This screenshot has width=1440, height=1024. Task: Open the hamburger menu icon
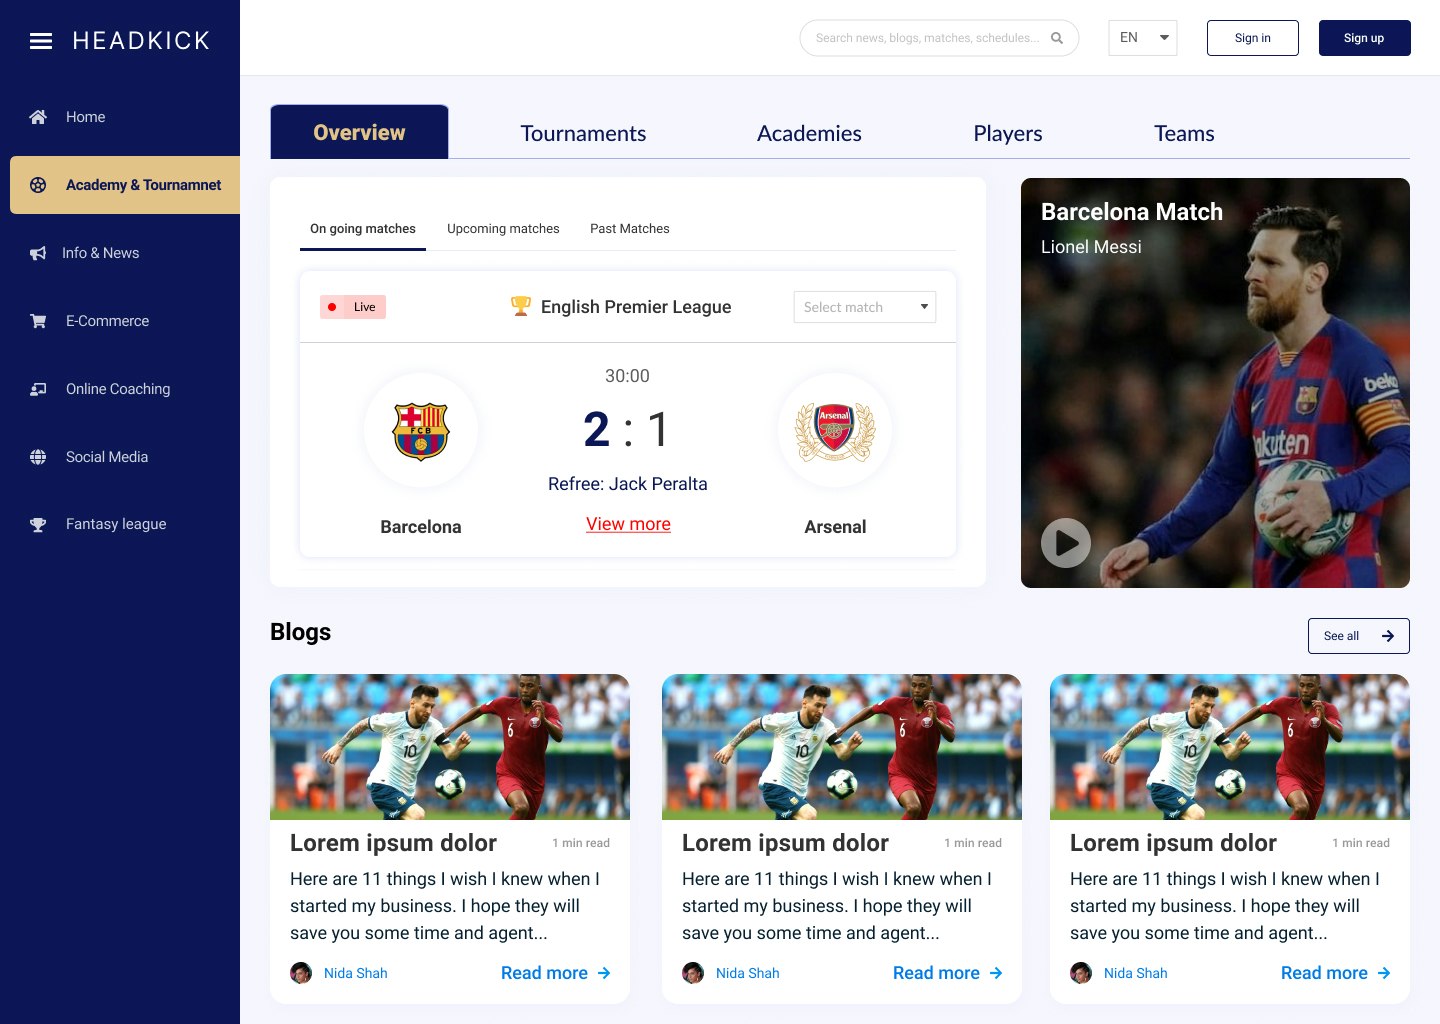point(41,41)
